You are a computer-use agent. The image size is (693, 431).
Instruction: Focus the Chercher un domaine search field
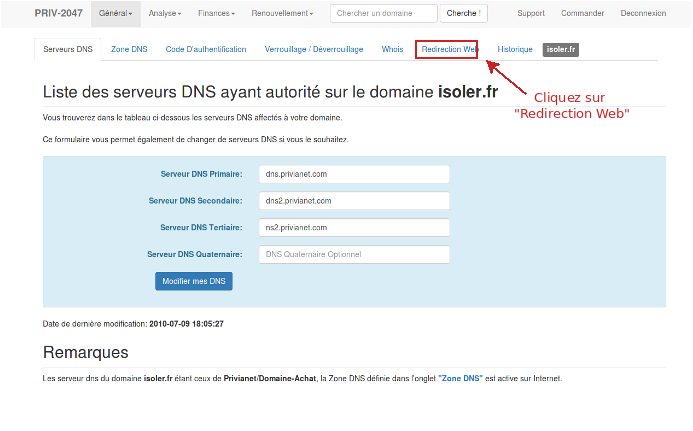[383, 13]
